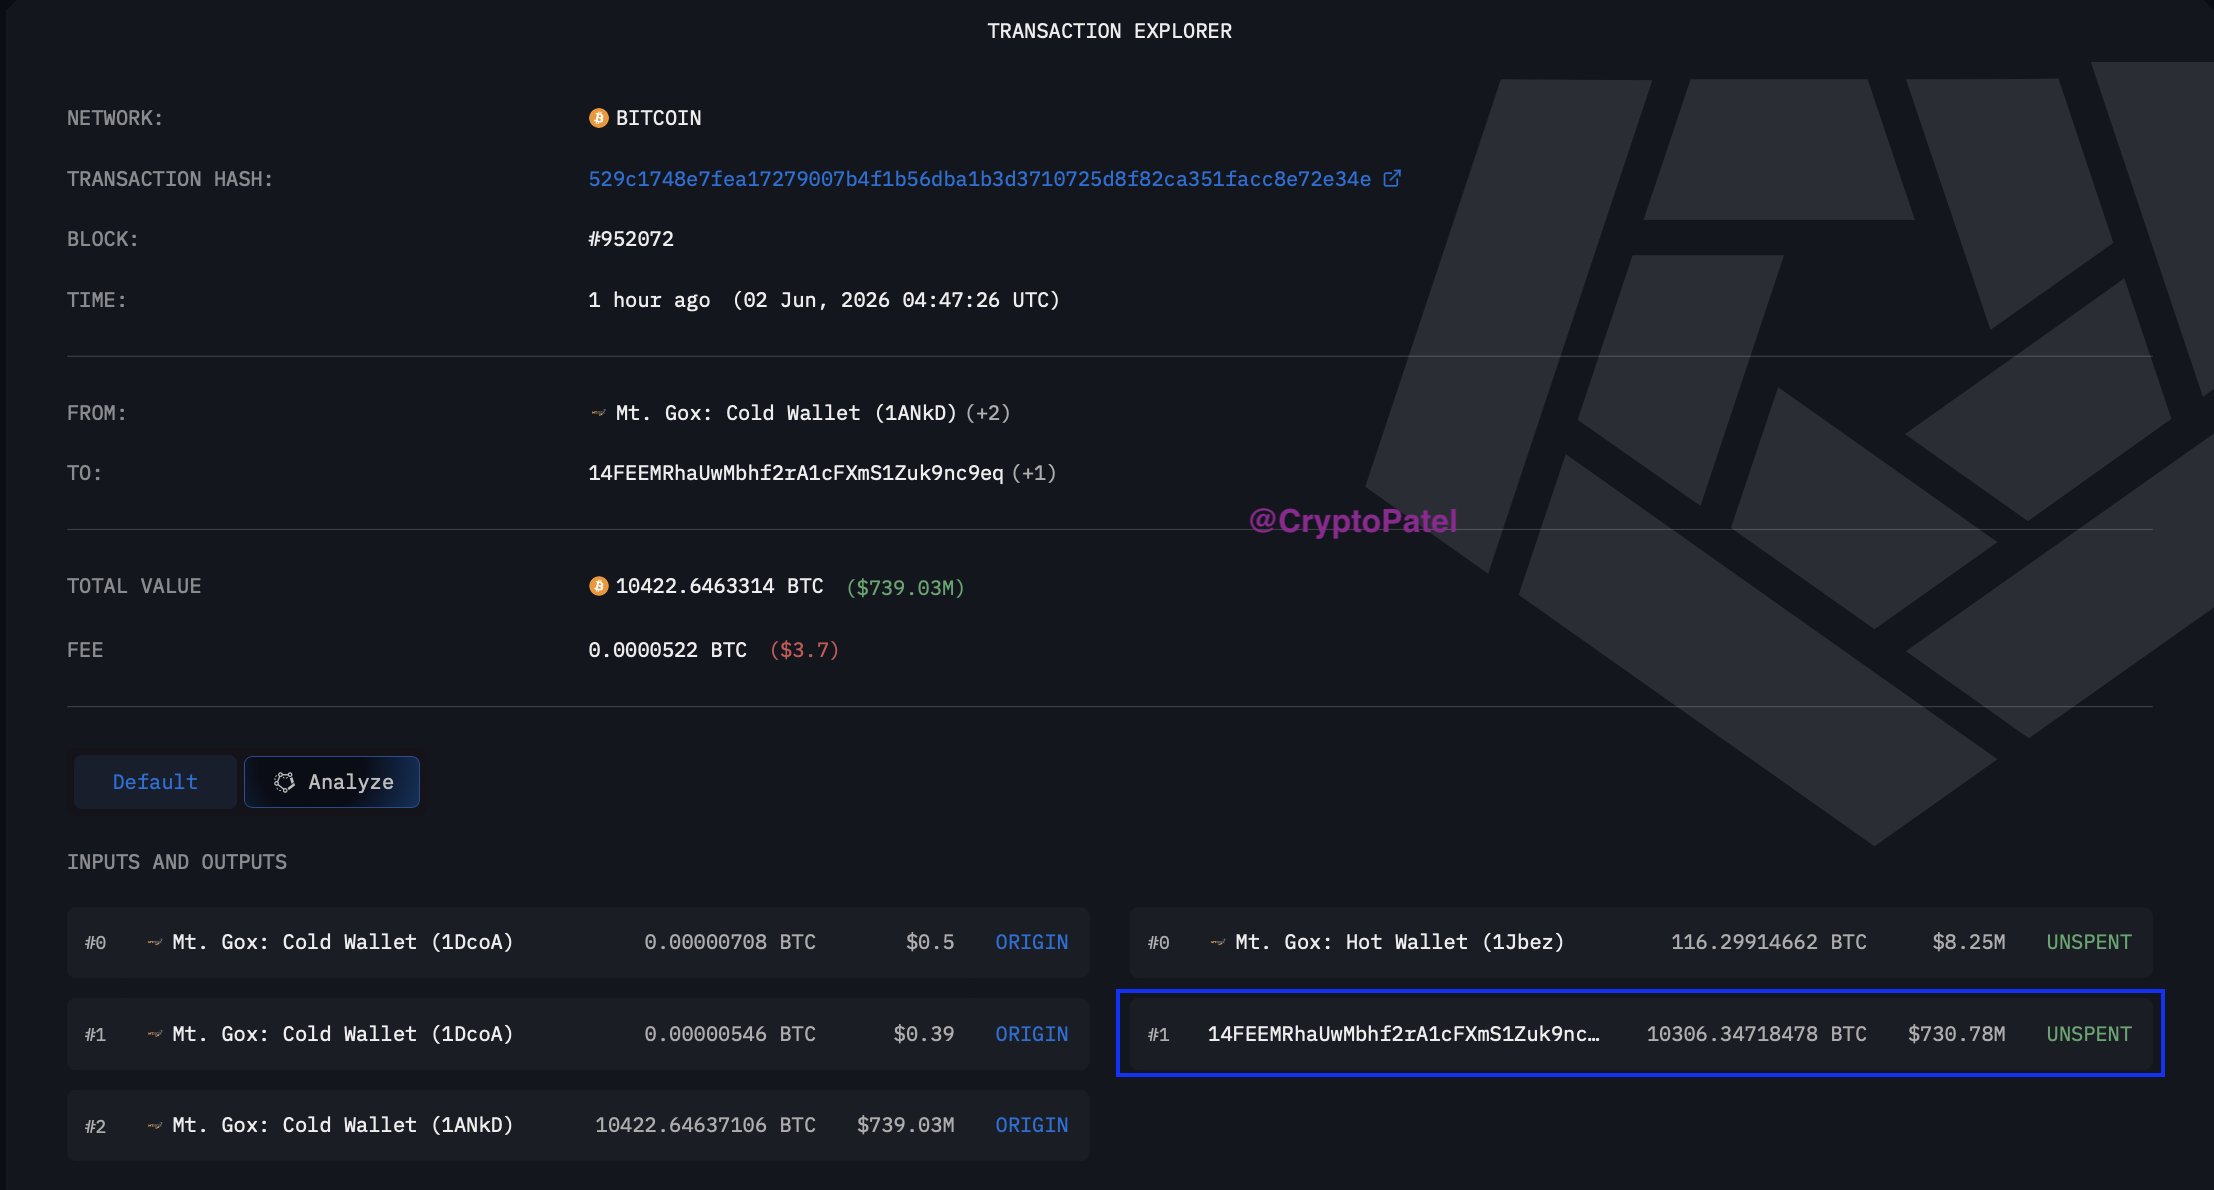Open input #2 Mt. Gox: Cold Wallet (1ANkD)
Viewport: 2214px width, 1190px height.
click(x=343, y=1125)
